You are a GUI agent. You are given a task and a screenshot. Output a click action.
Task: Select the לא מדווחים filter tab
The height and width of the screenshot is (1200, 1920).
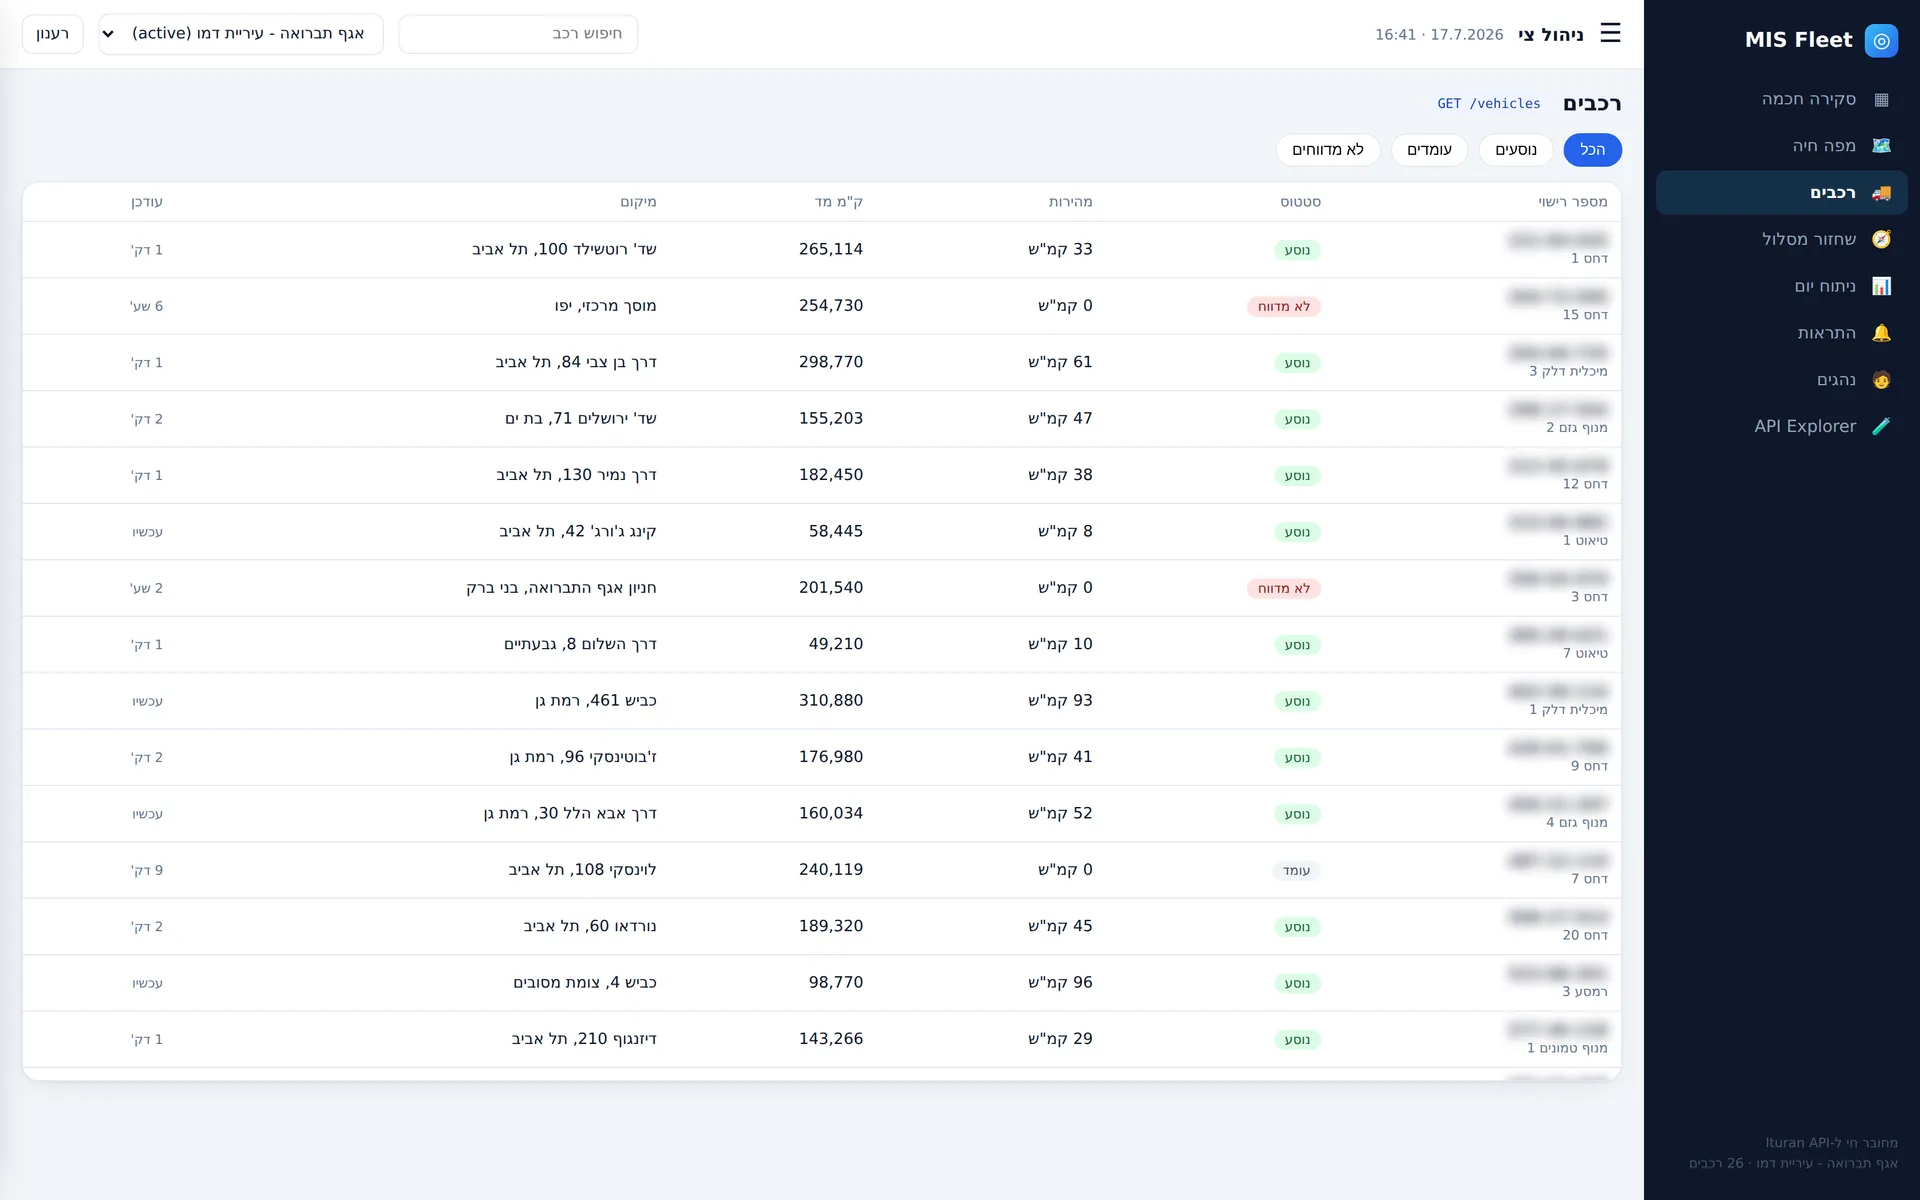1328,150
